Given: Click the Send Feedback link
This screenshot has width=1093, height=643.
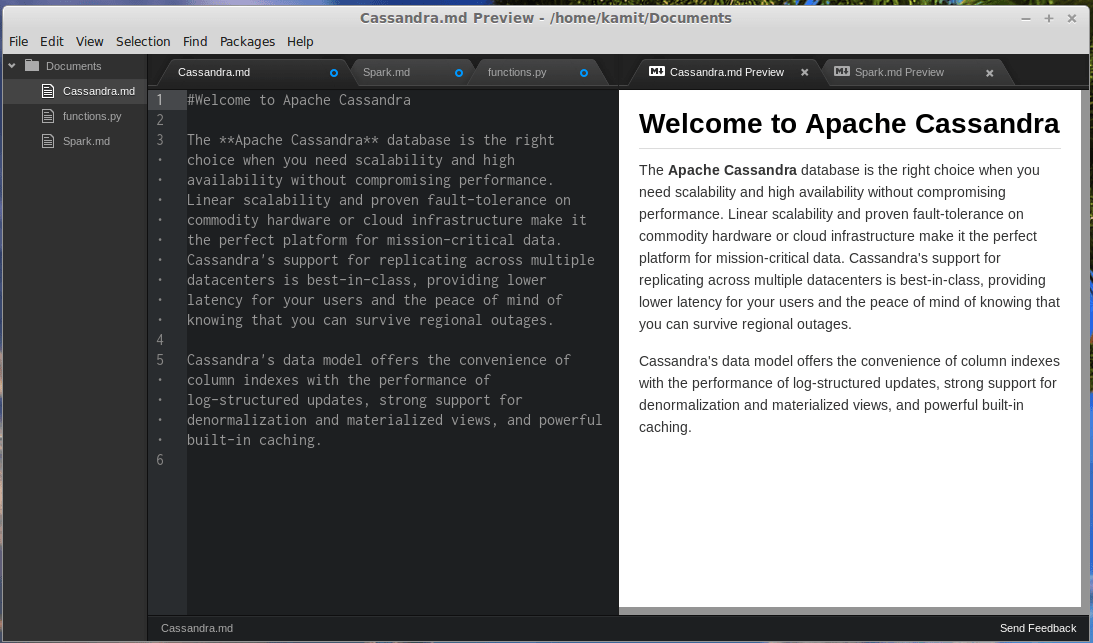Looking at the screenshot, I should pyautogui.click(x=1037, y=627).
